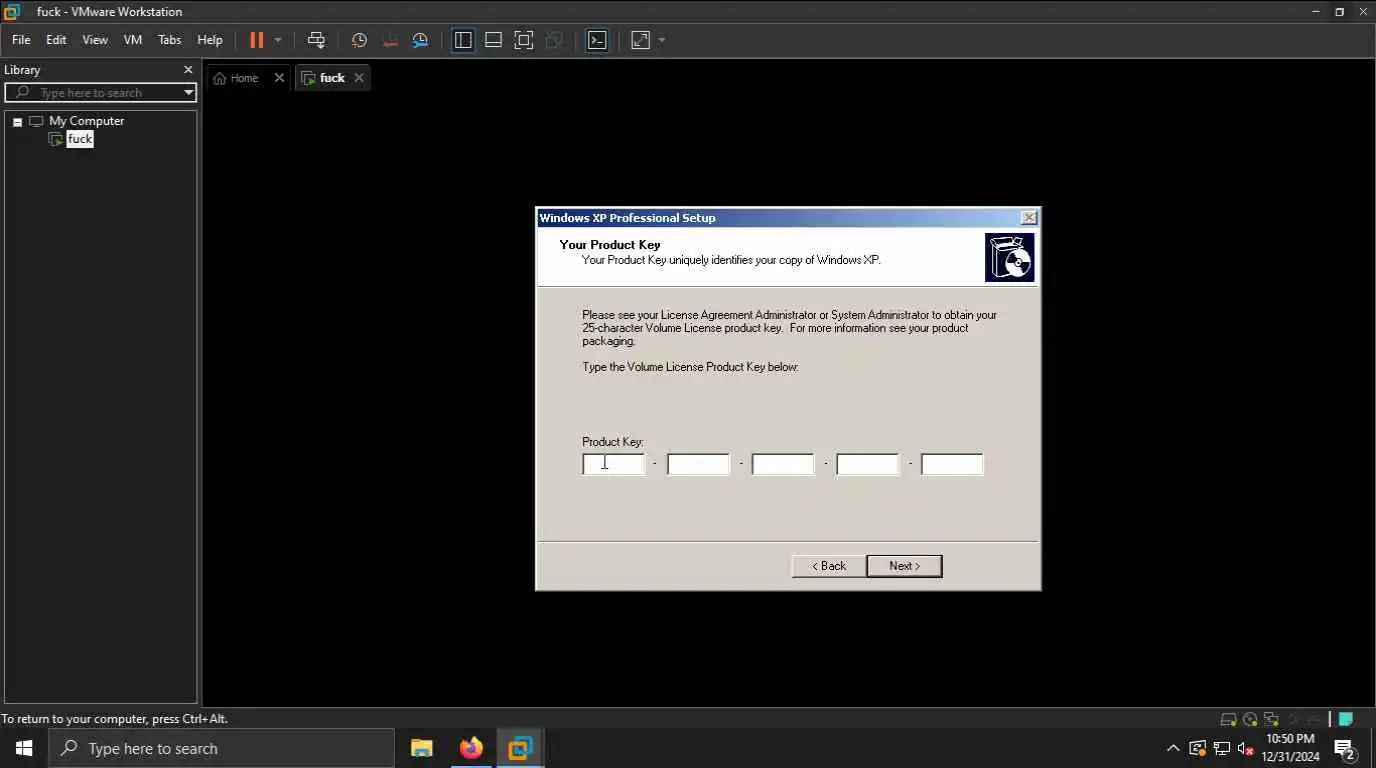
Task: Open the notification center icon
Action: (x=1345, y=748)
